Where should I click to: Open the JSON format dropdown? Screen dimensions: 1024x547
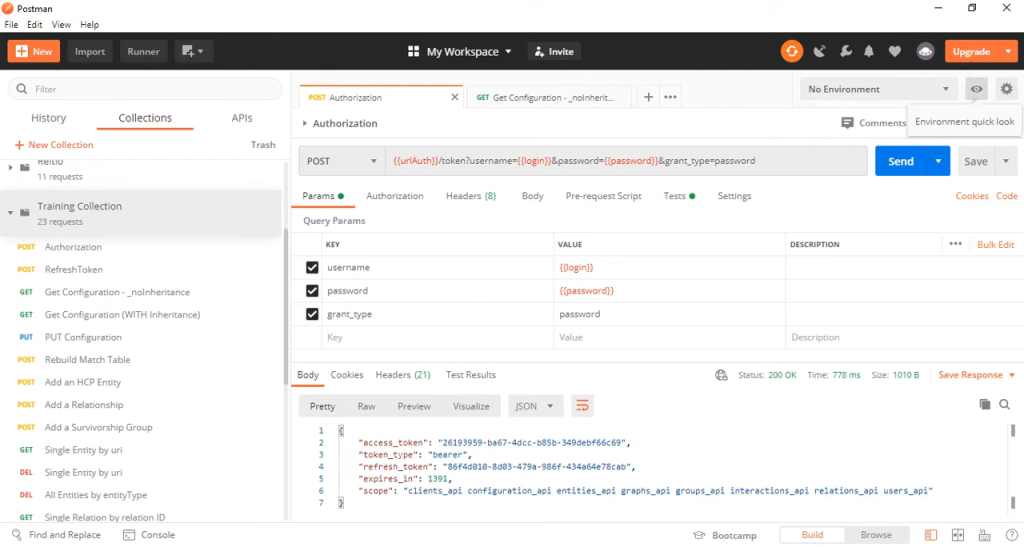tap(535, 406)
